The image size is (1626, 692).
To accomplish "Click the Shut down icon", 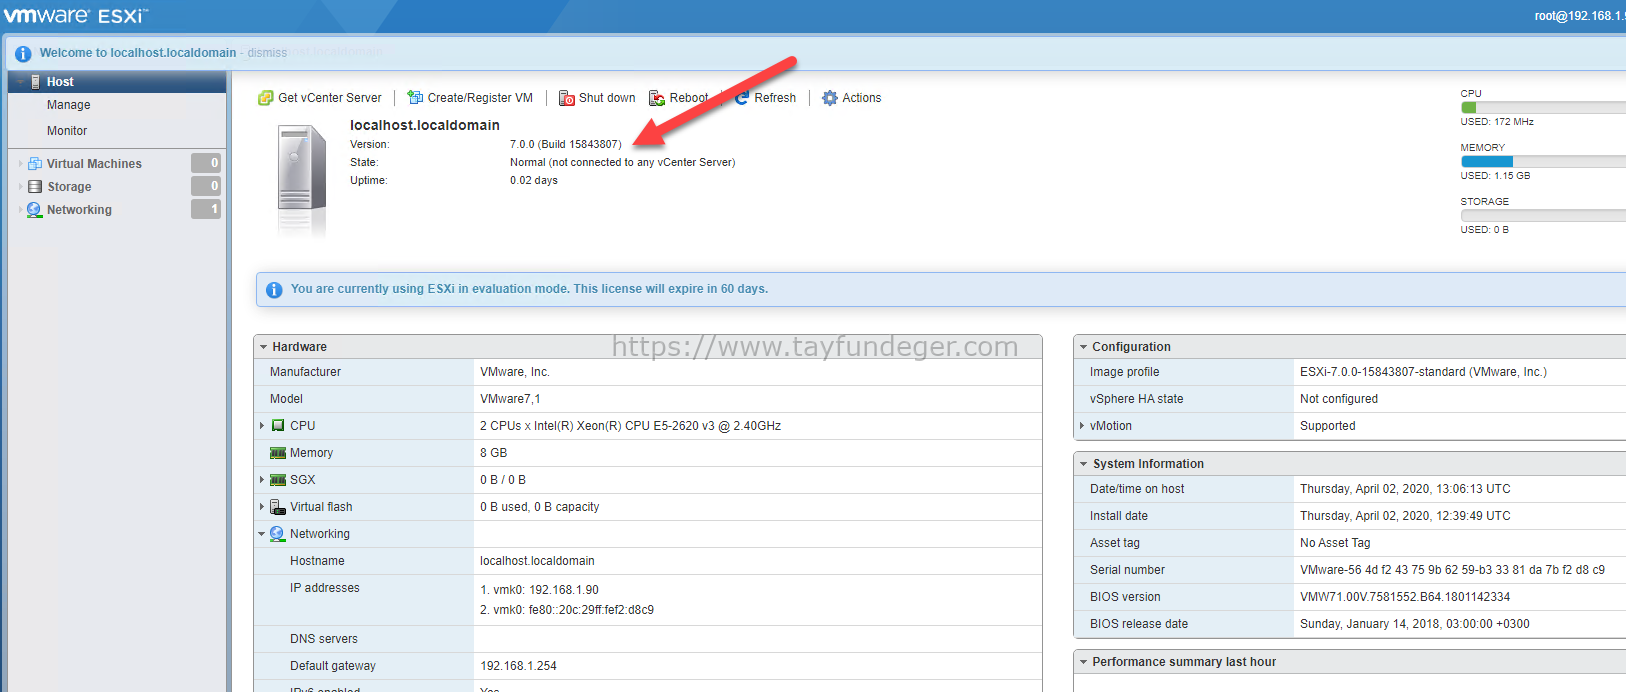I will pyautogui.click(x=566, y=98).
